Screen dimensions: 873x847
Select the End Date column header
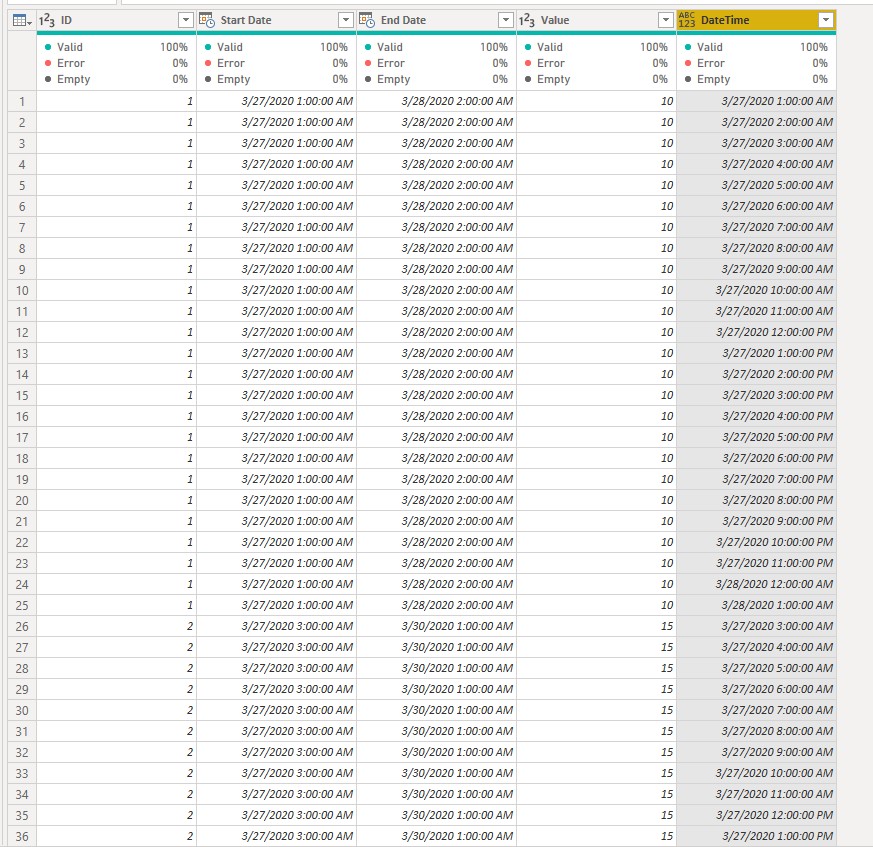click(436, 21)
